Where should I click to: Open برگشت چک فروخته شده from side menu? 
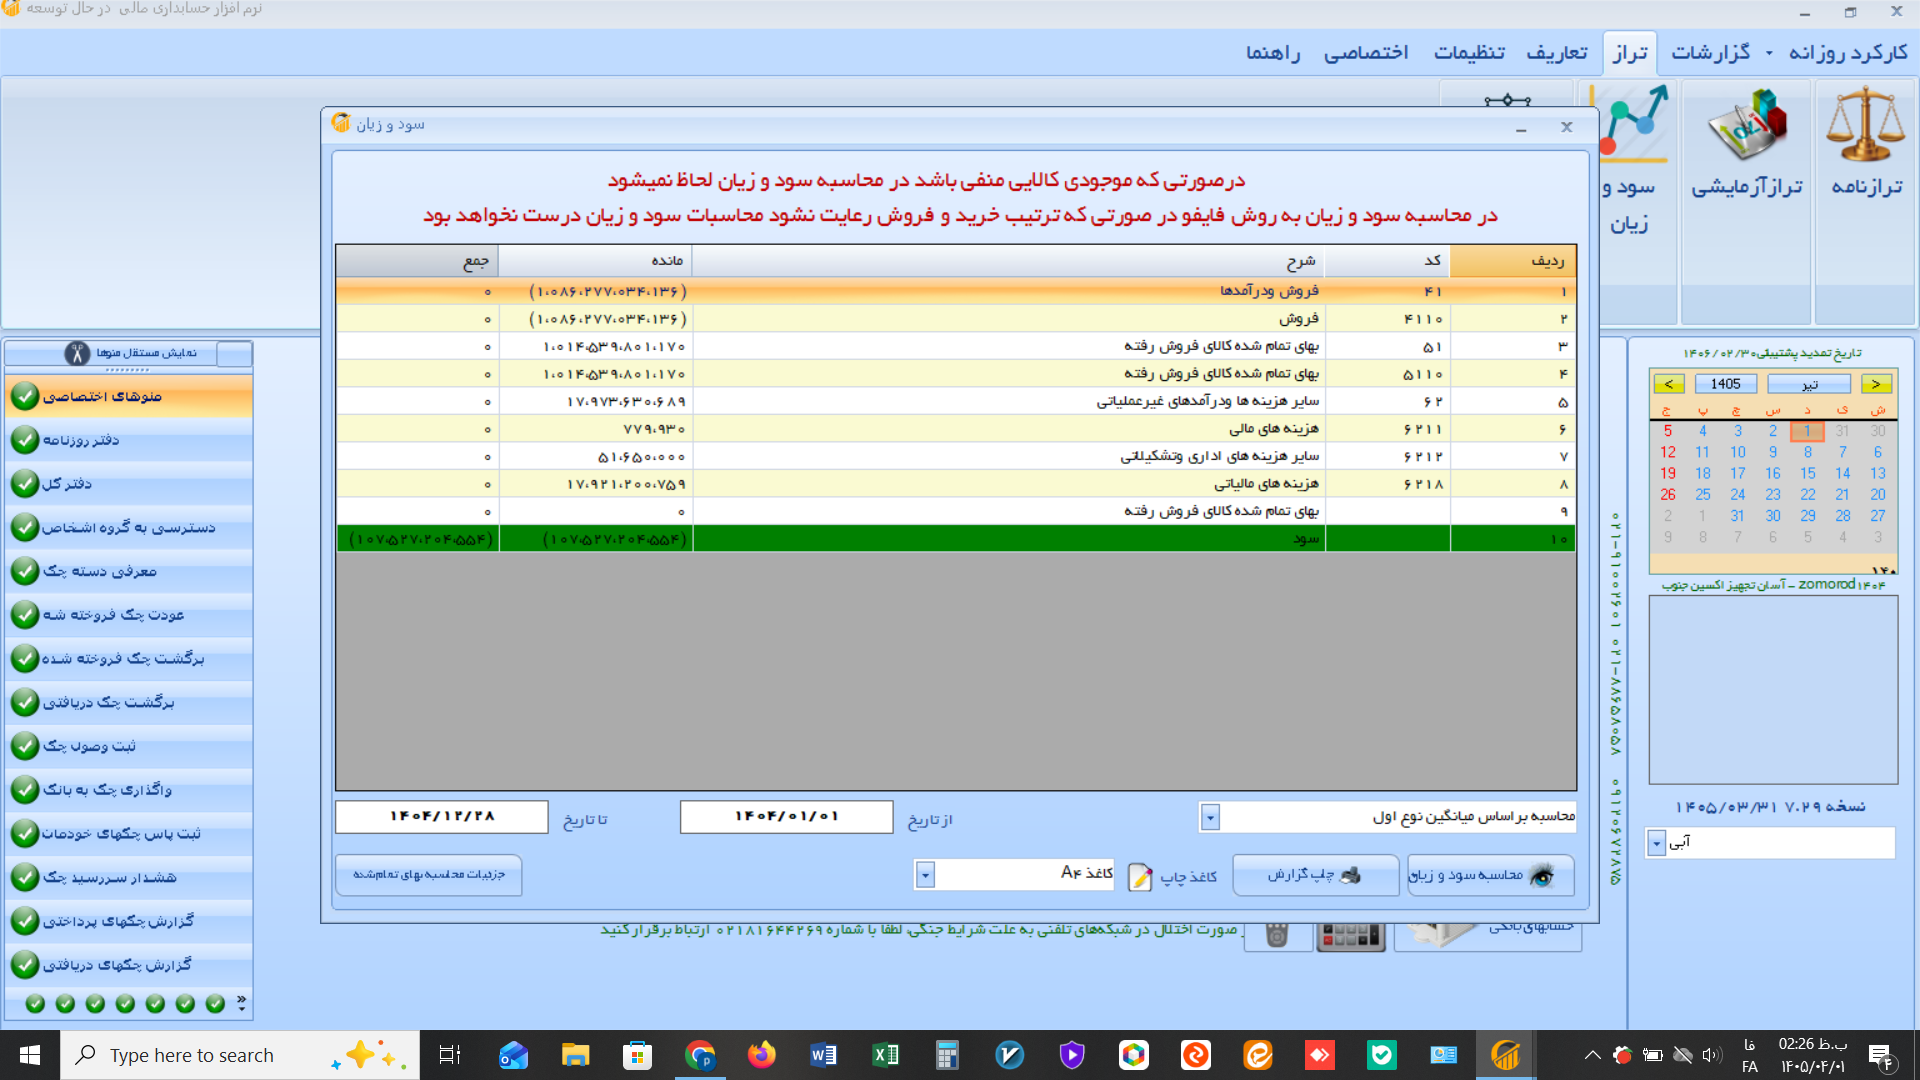(129, 659)
